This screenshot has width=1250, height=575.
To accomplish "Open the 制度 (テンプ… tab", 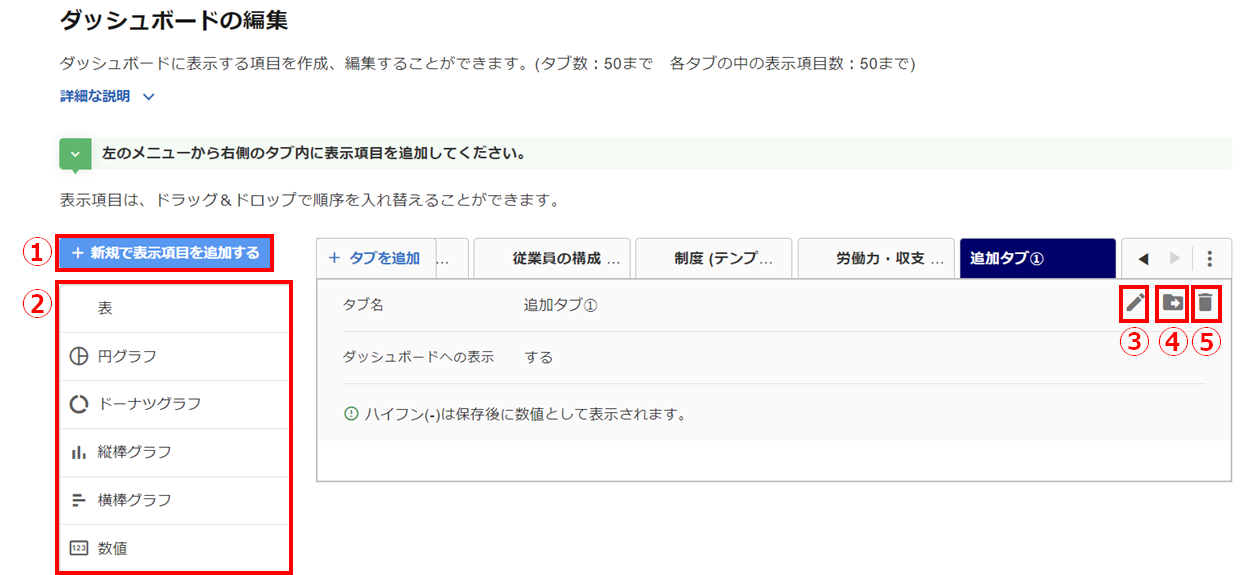I will pyautogui.click(x=713, y=259).
